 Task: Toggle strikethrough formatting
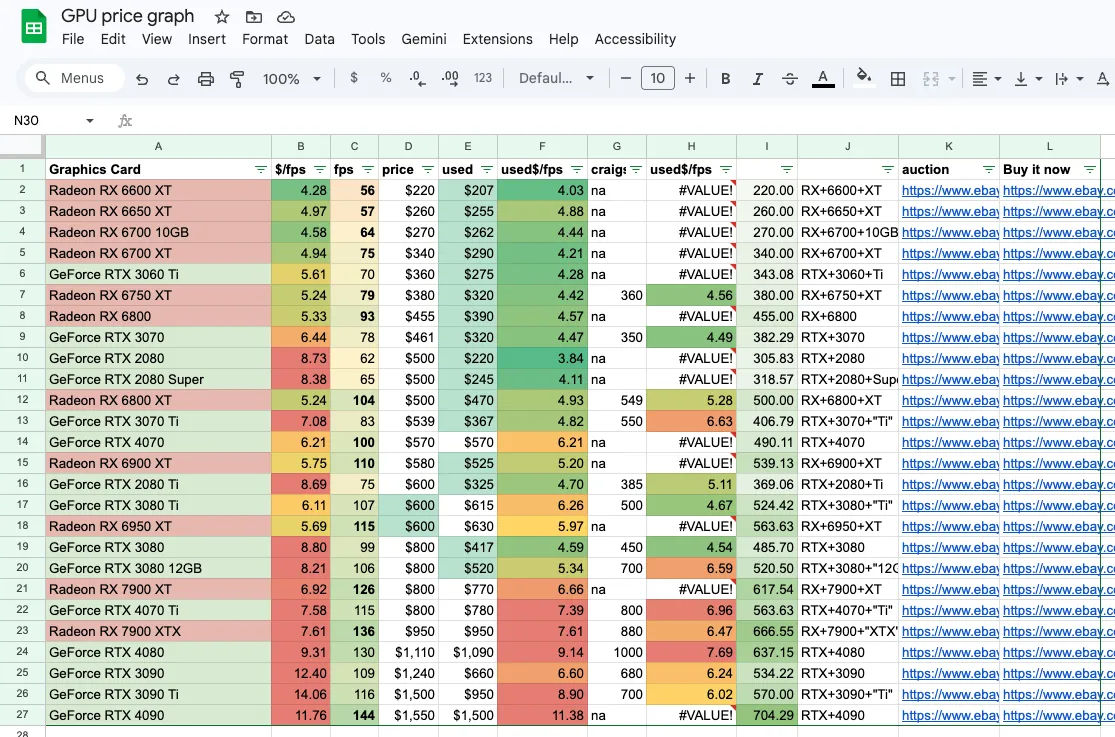click(789, 79)
